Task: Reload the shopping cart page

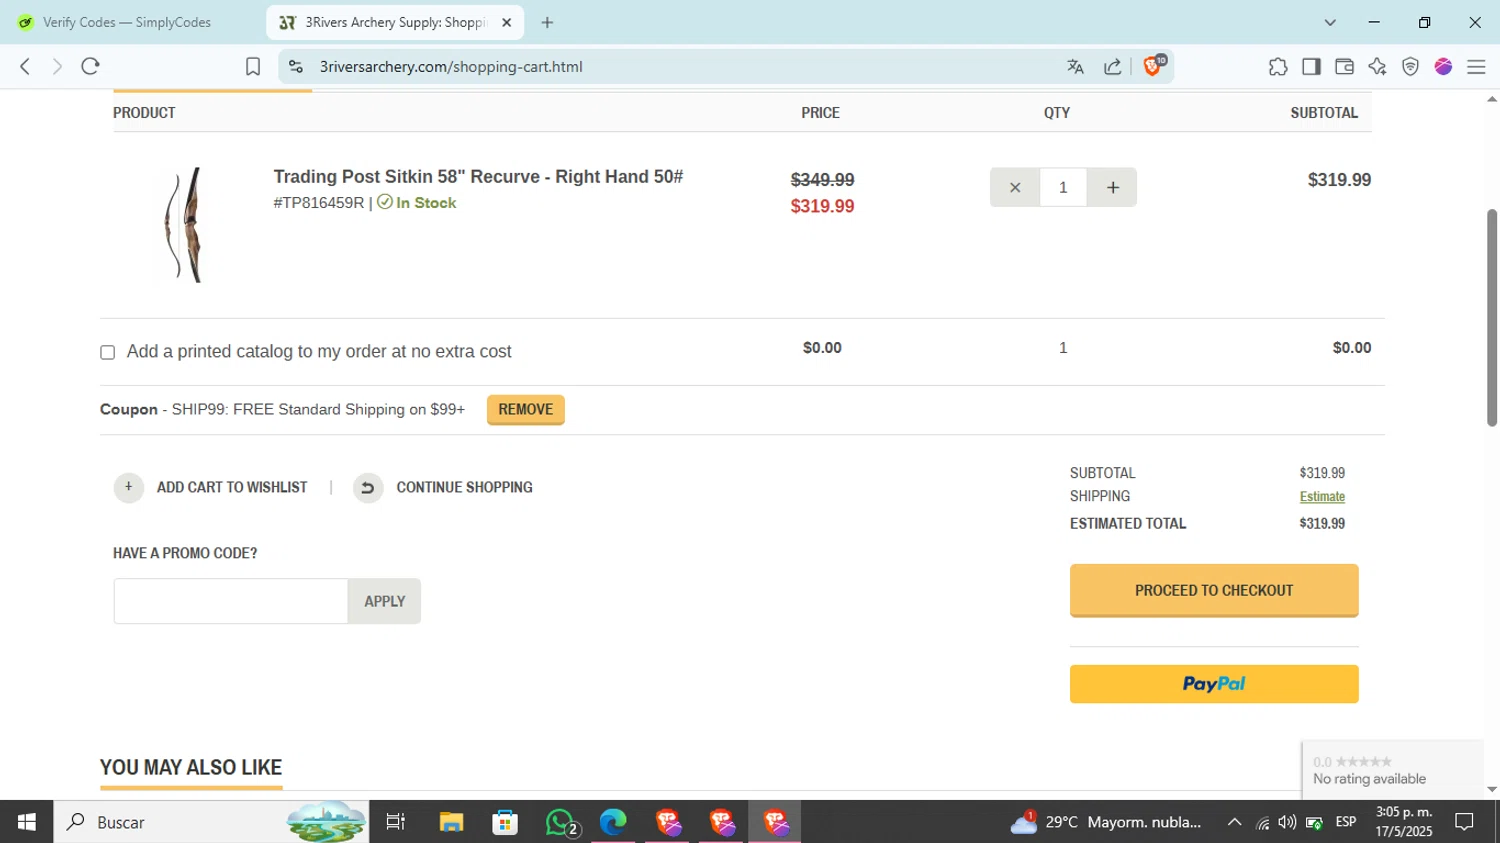Action: coord(91,66)
